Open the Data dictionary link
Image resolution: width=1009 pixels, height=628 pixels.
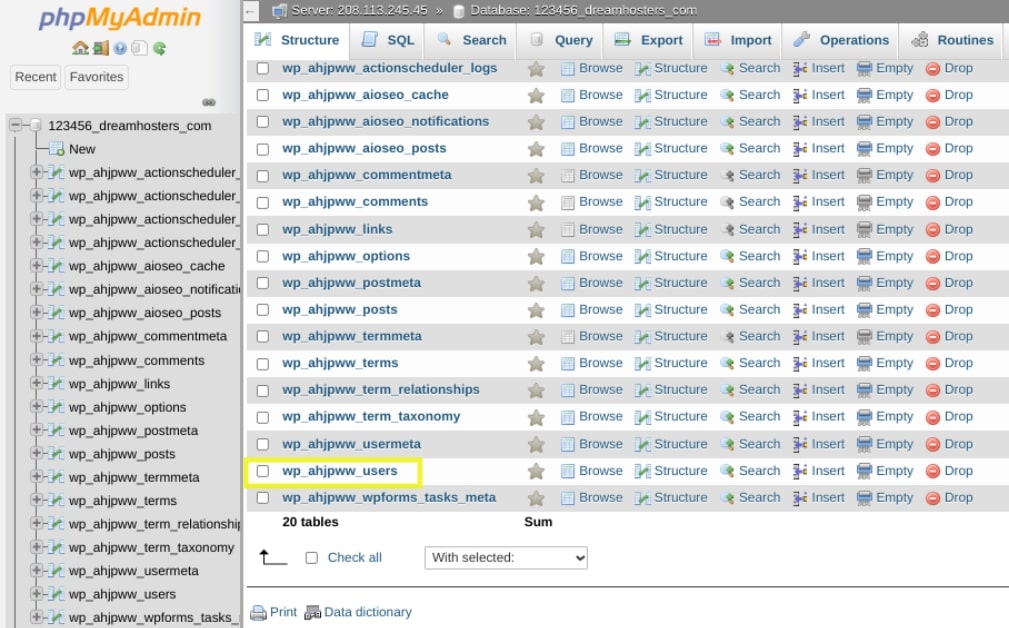[367, 612]
